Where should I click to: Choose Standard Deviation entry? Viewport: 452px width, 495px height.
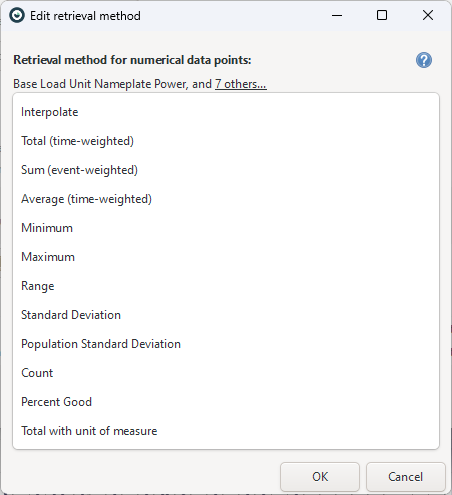(x=226, y=315)
